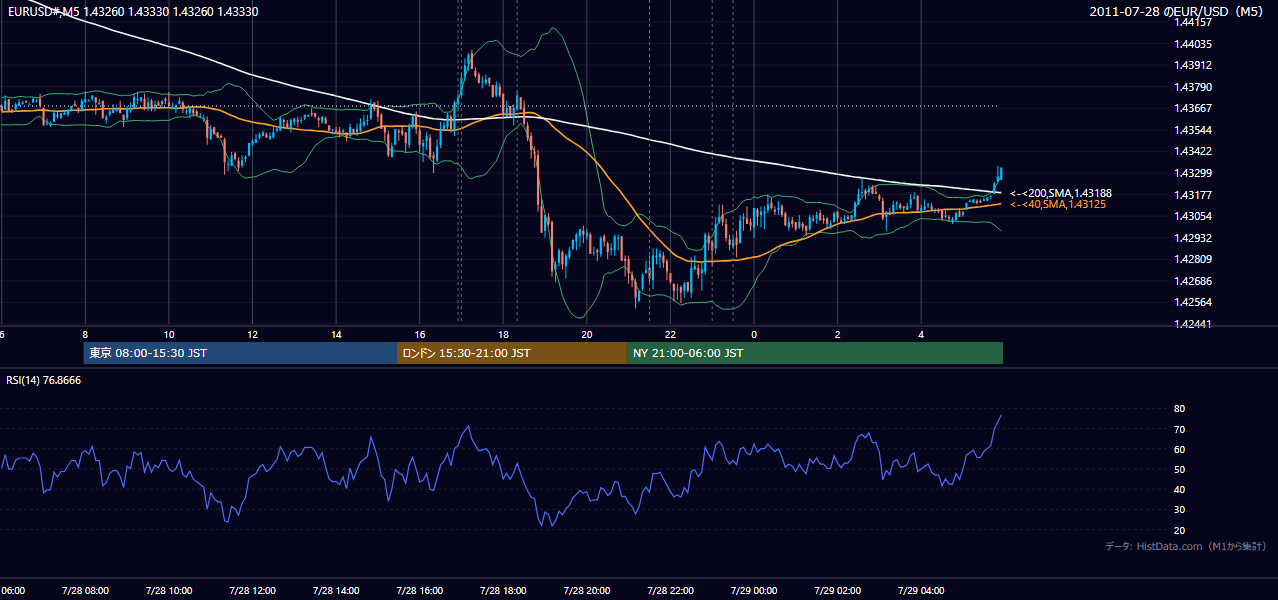Click price level 1.44035 on price axis
The image size is (1278, 600).
pyautogui.click(x=1192, y=44)
